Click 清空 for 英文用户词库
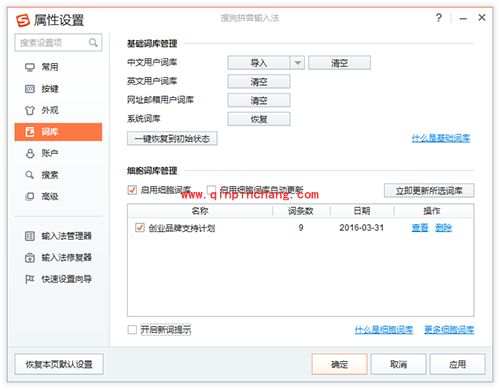The height and width of the screenshot is (389, 500). click(x=259, y=82)
